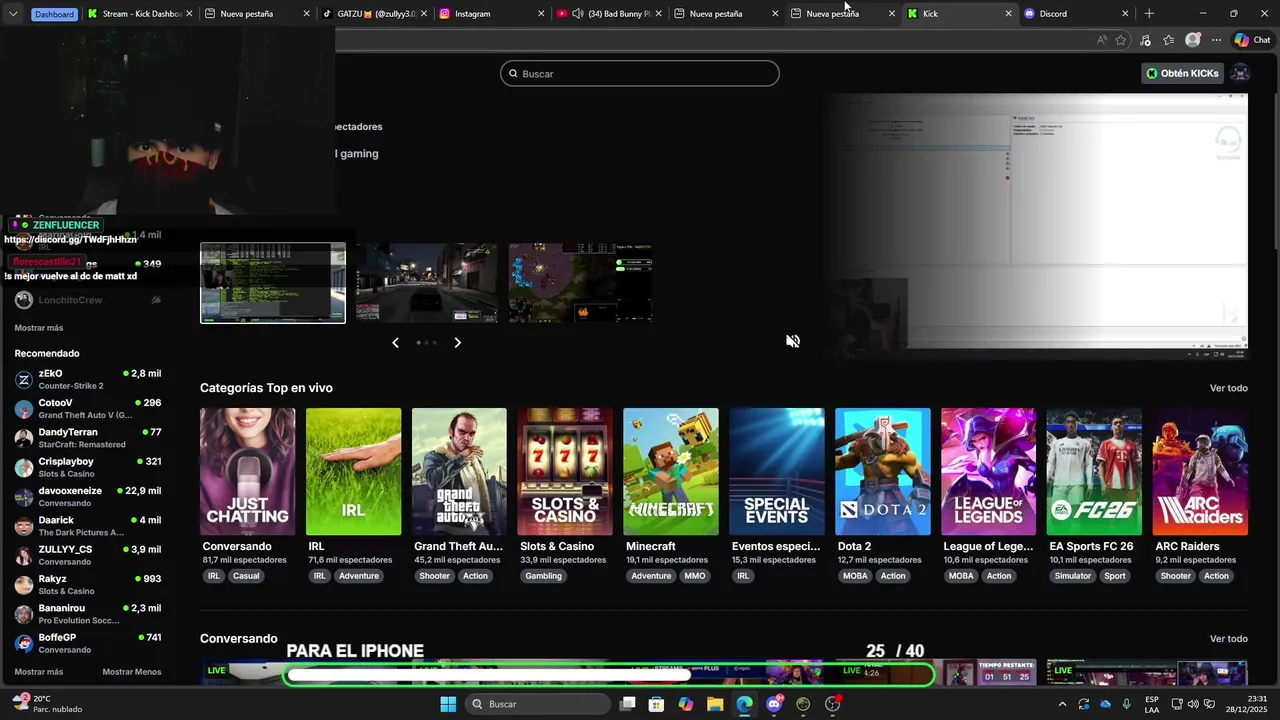Open the weather widget on taskbar
1280x720 pixels.
47,704
